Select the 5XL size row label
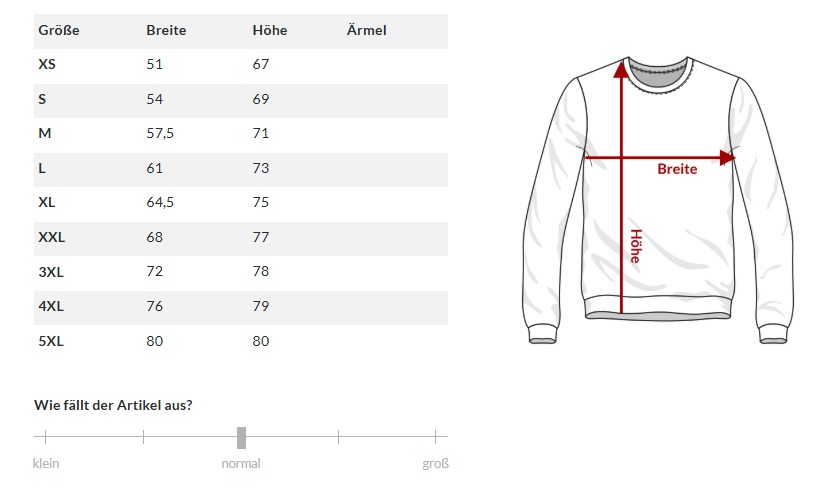 [51, 341]
